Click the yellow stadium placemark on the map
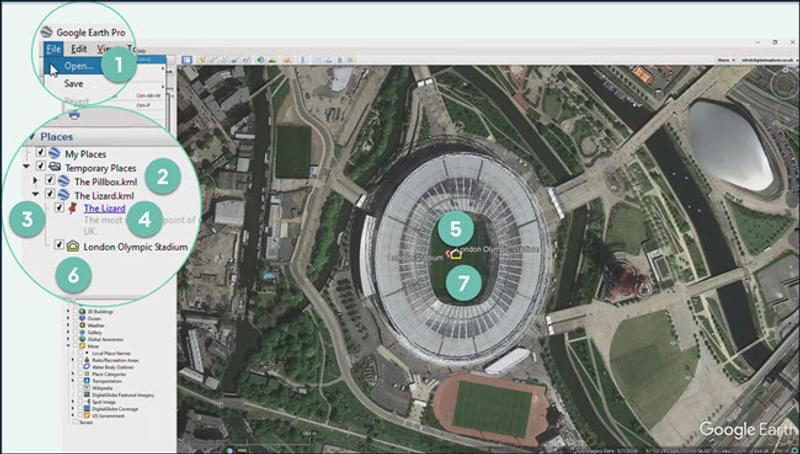 click(456, 253)
